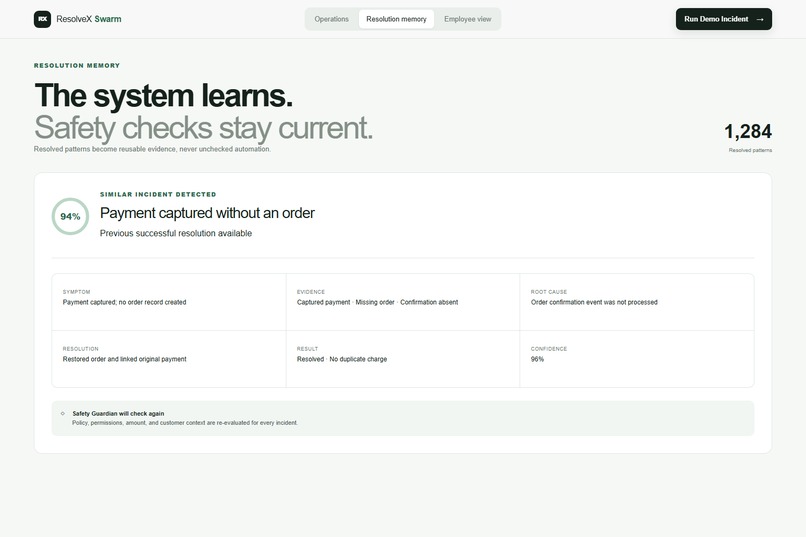Click the 96% confidence value

(x=537, y=359)
